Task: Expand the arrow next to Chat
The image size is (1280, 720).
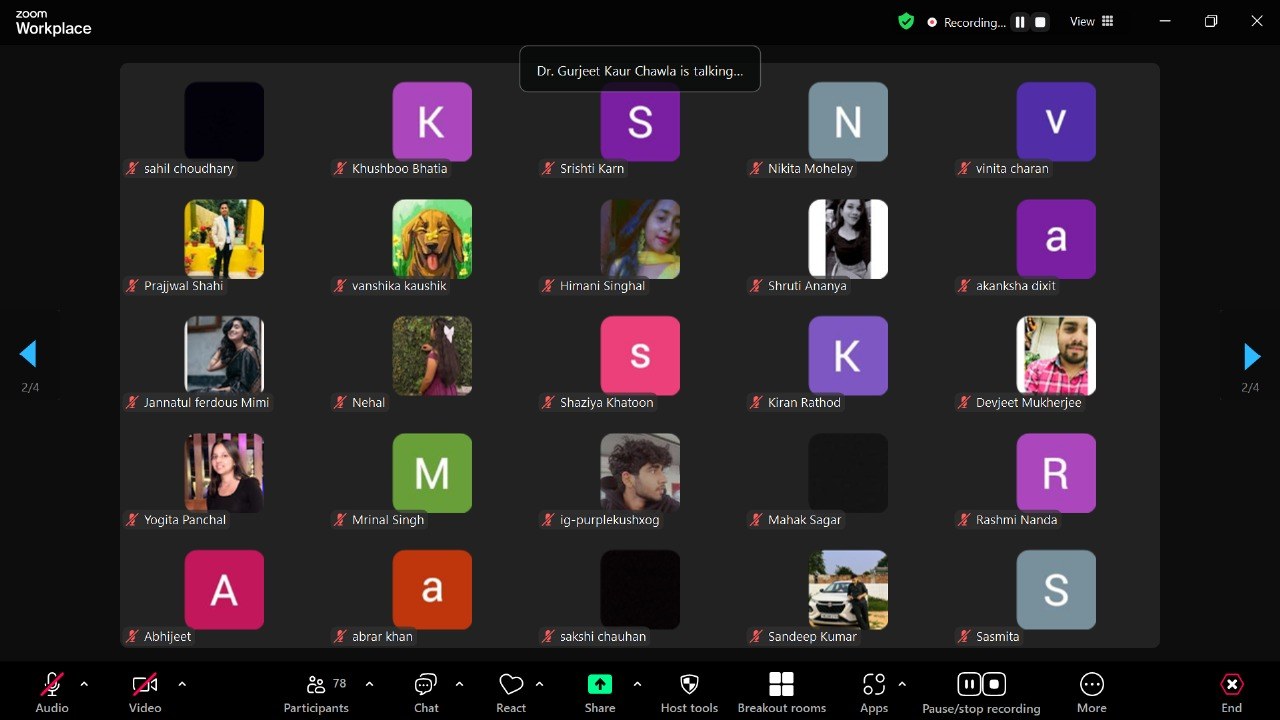Action: 459,684
